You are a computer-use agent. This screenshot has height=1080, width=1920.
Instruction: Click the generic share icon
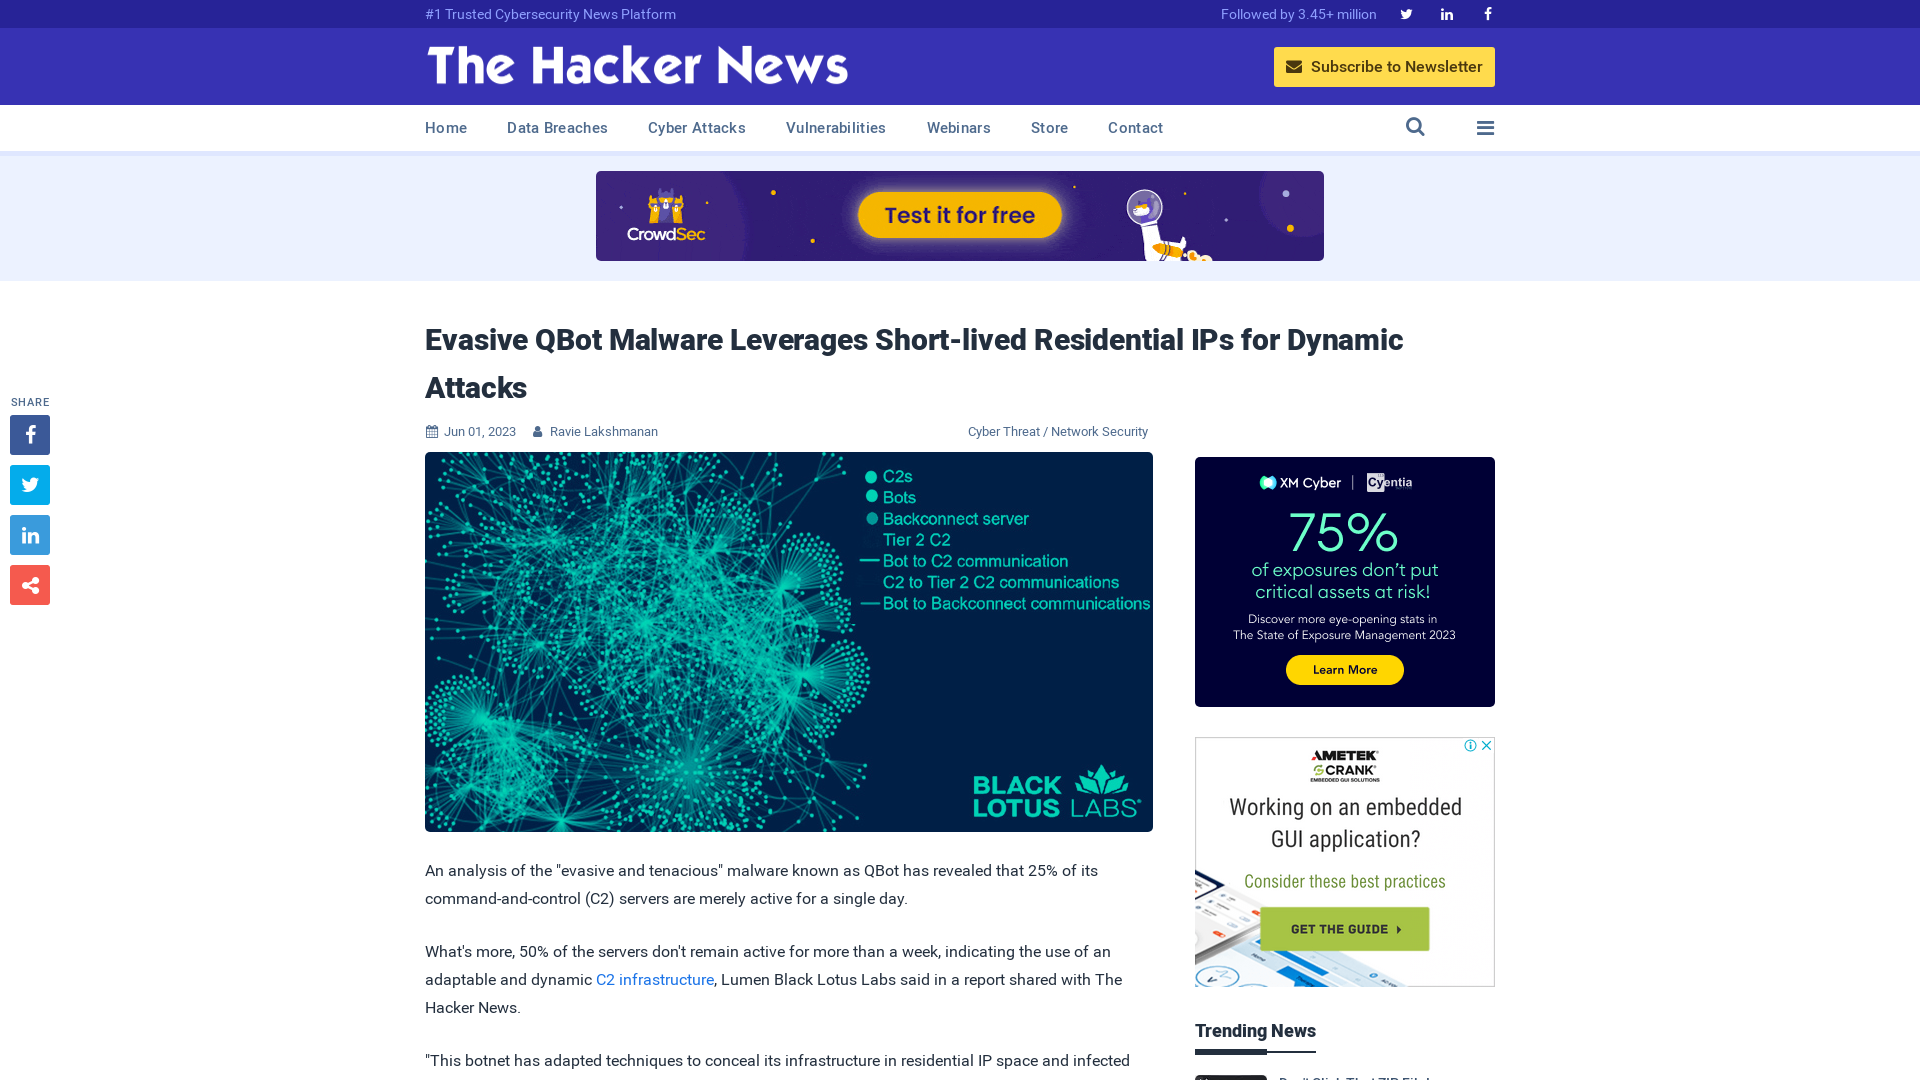click(29, 585)
